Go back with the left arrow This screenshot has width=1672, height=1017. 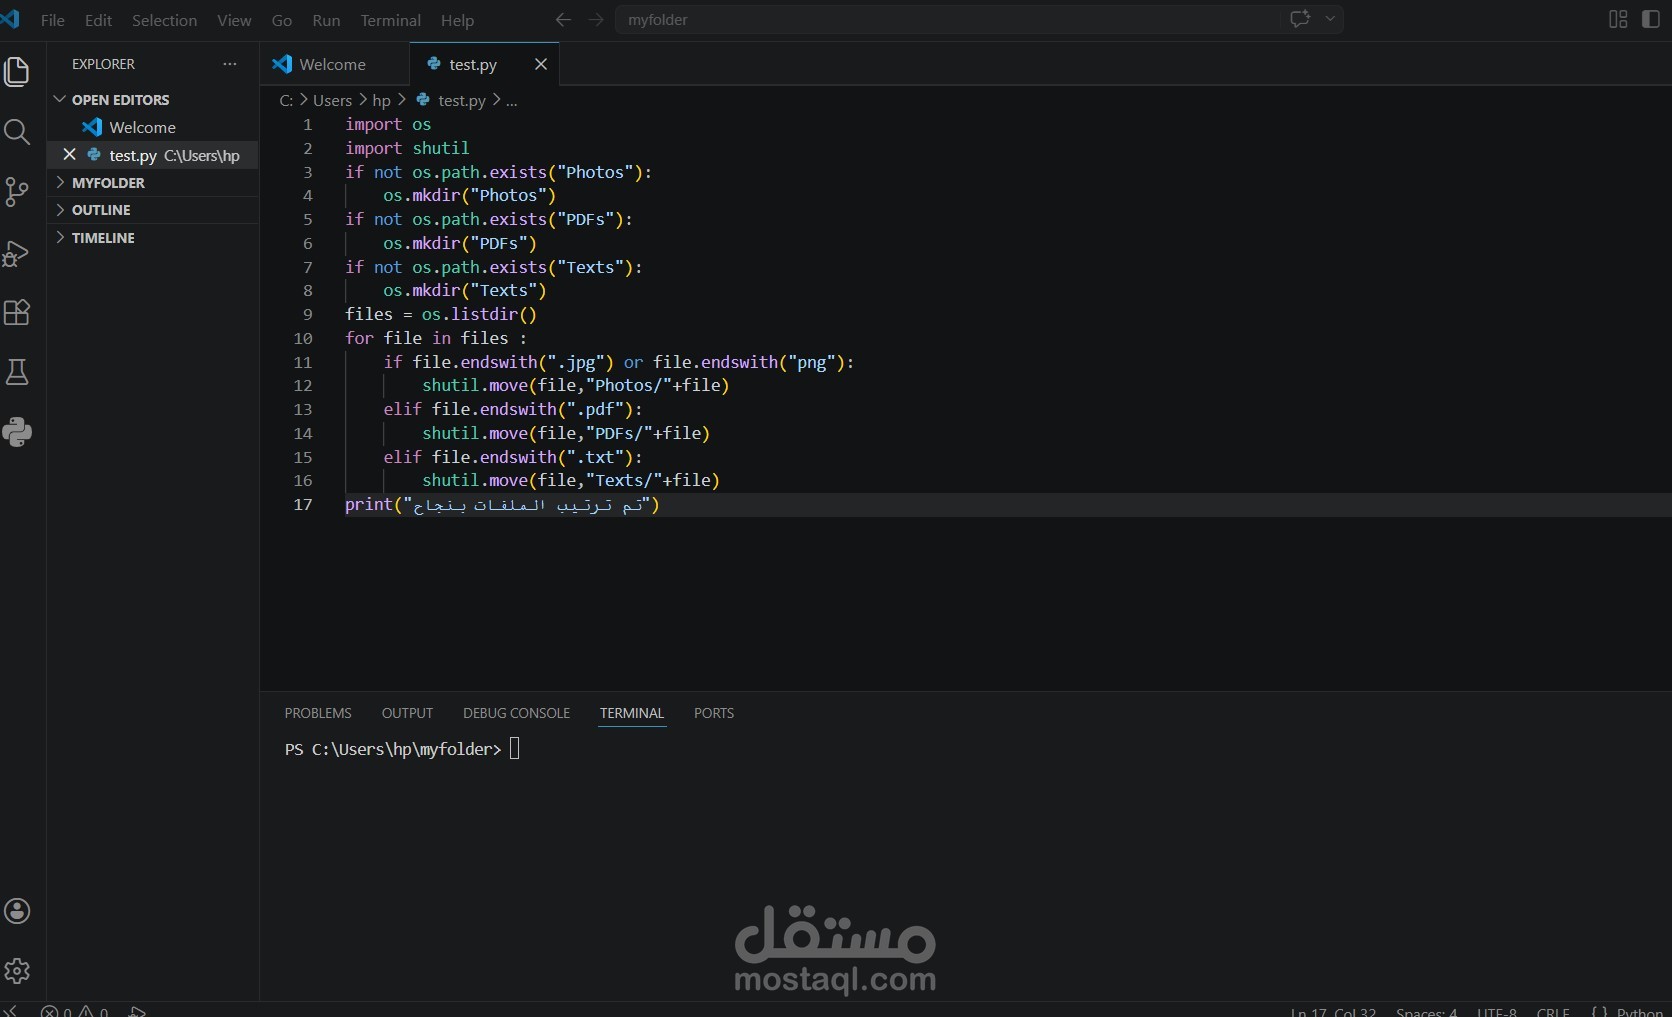pos(563,20)
